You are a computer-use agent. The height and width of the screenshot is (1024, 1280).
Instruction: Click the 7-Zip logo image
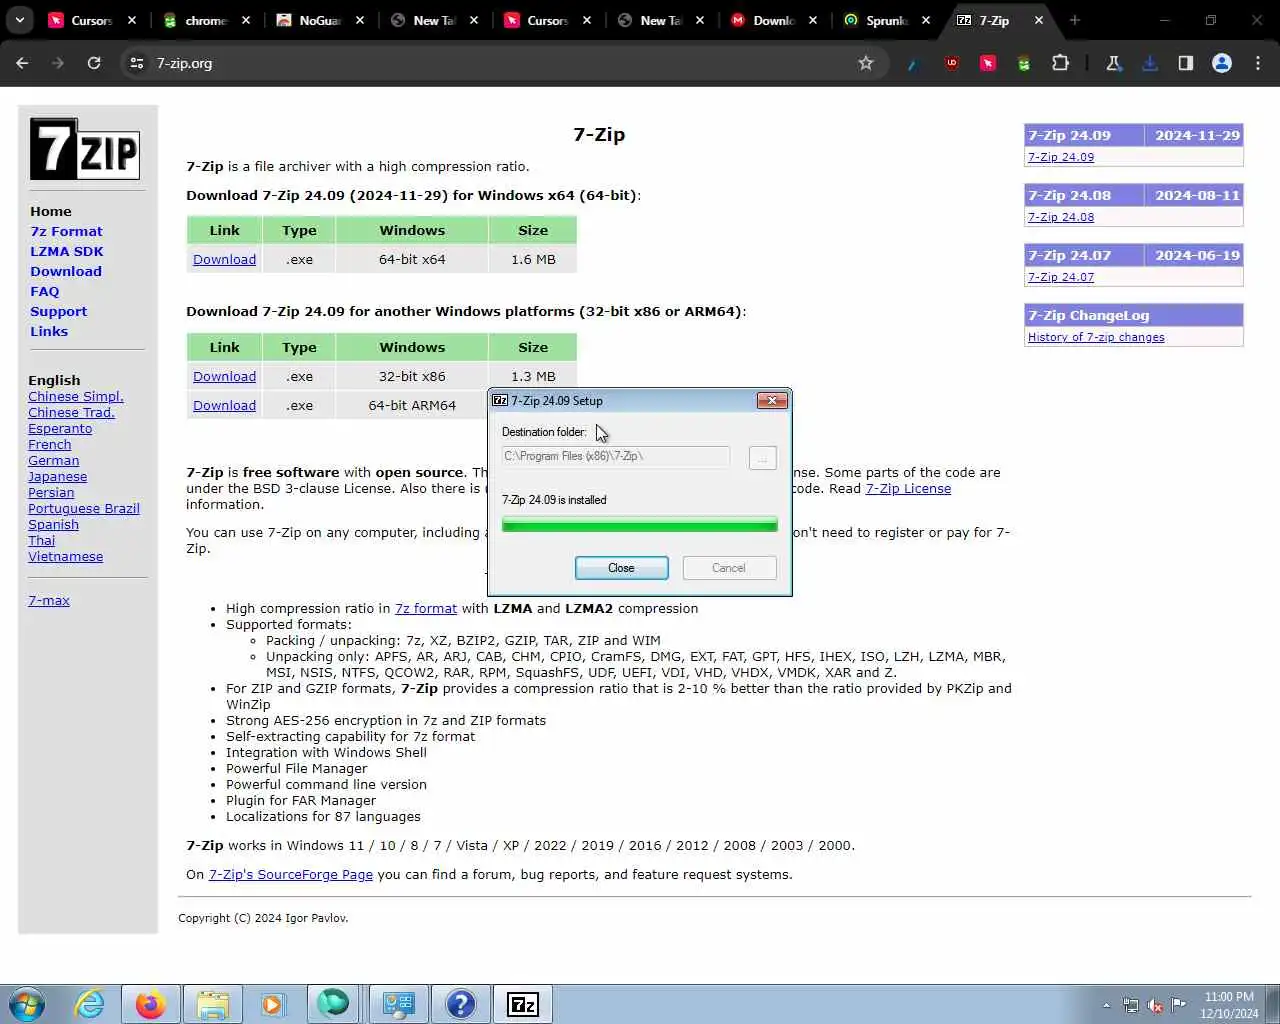tap(85, 149)
